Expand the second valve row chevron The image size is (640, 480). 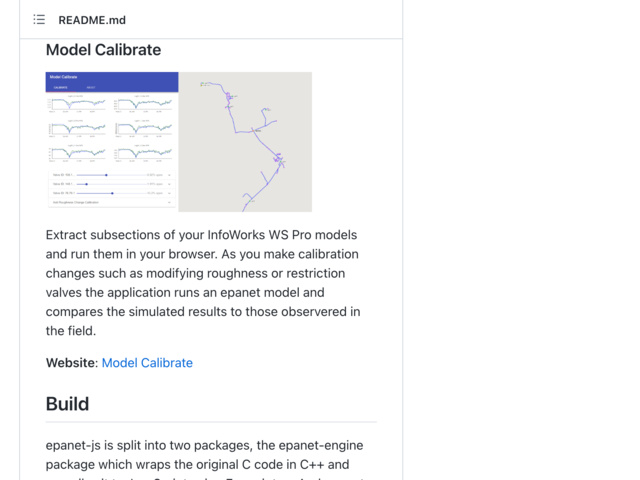169,184
